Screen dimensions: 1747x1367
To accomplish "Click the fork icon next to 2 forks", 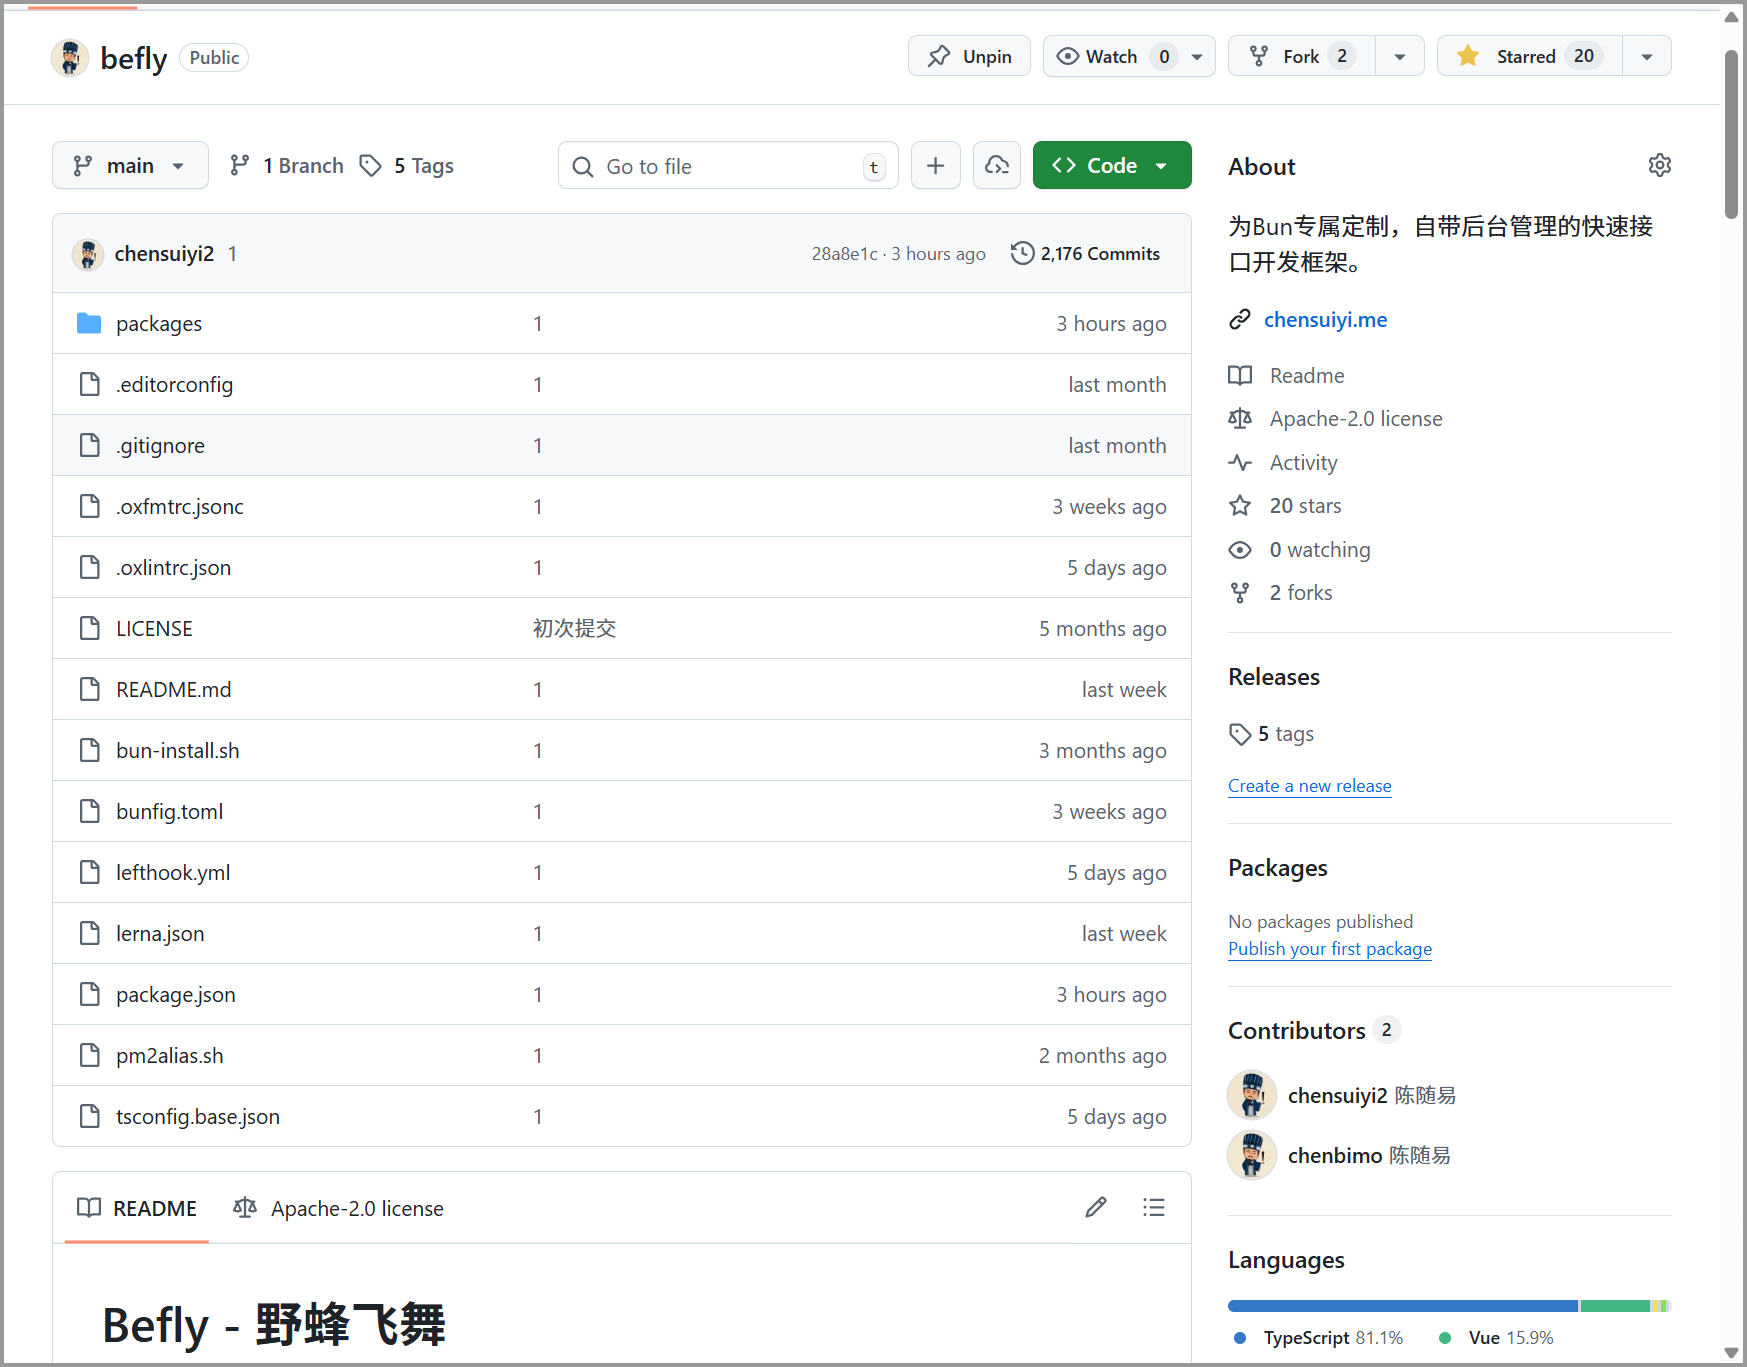I will (x=1240, y=593).
